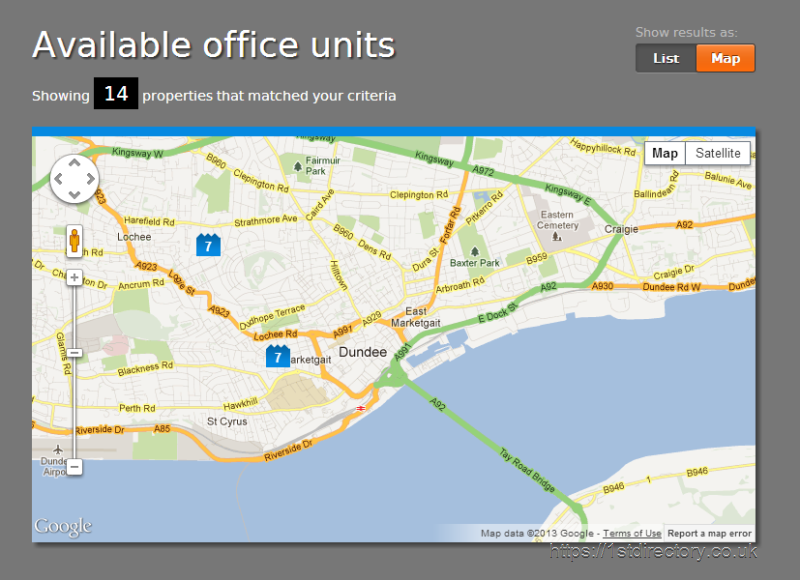Zoom in with the plus button
This screenshot has height=580, width=800.
click(74, 278)
